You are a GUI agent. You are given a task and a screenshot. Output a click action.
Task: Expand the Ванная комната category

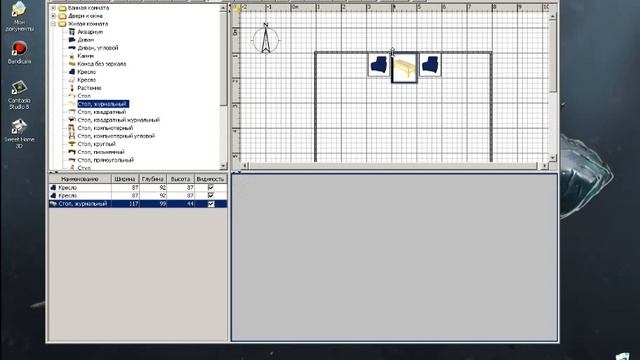coord(53,8)
